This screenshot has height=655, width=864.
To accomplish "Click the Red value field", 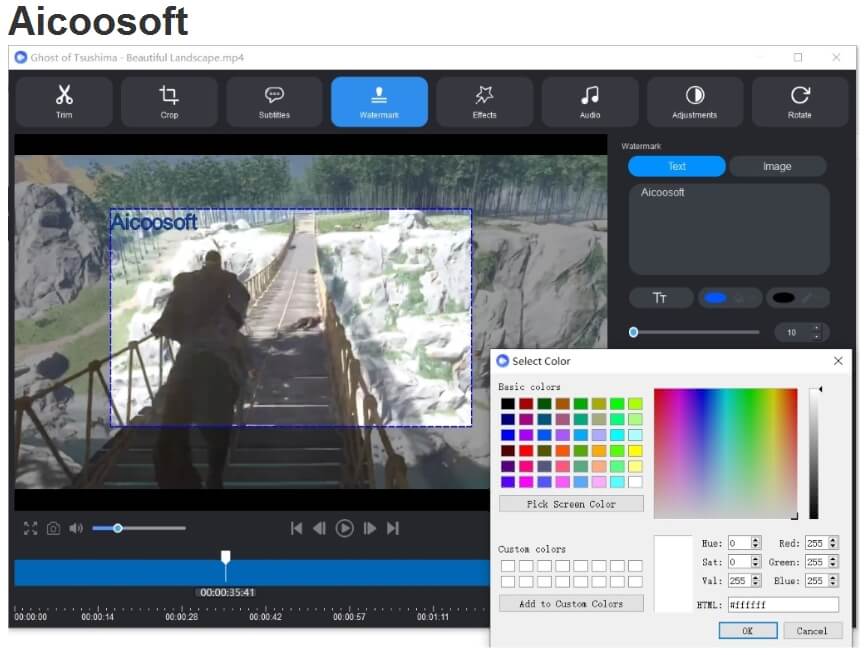I will coord(816,543).
